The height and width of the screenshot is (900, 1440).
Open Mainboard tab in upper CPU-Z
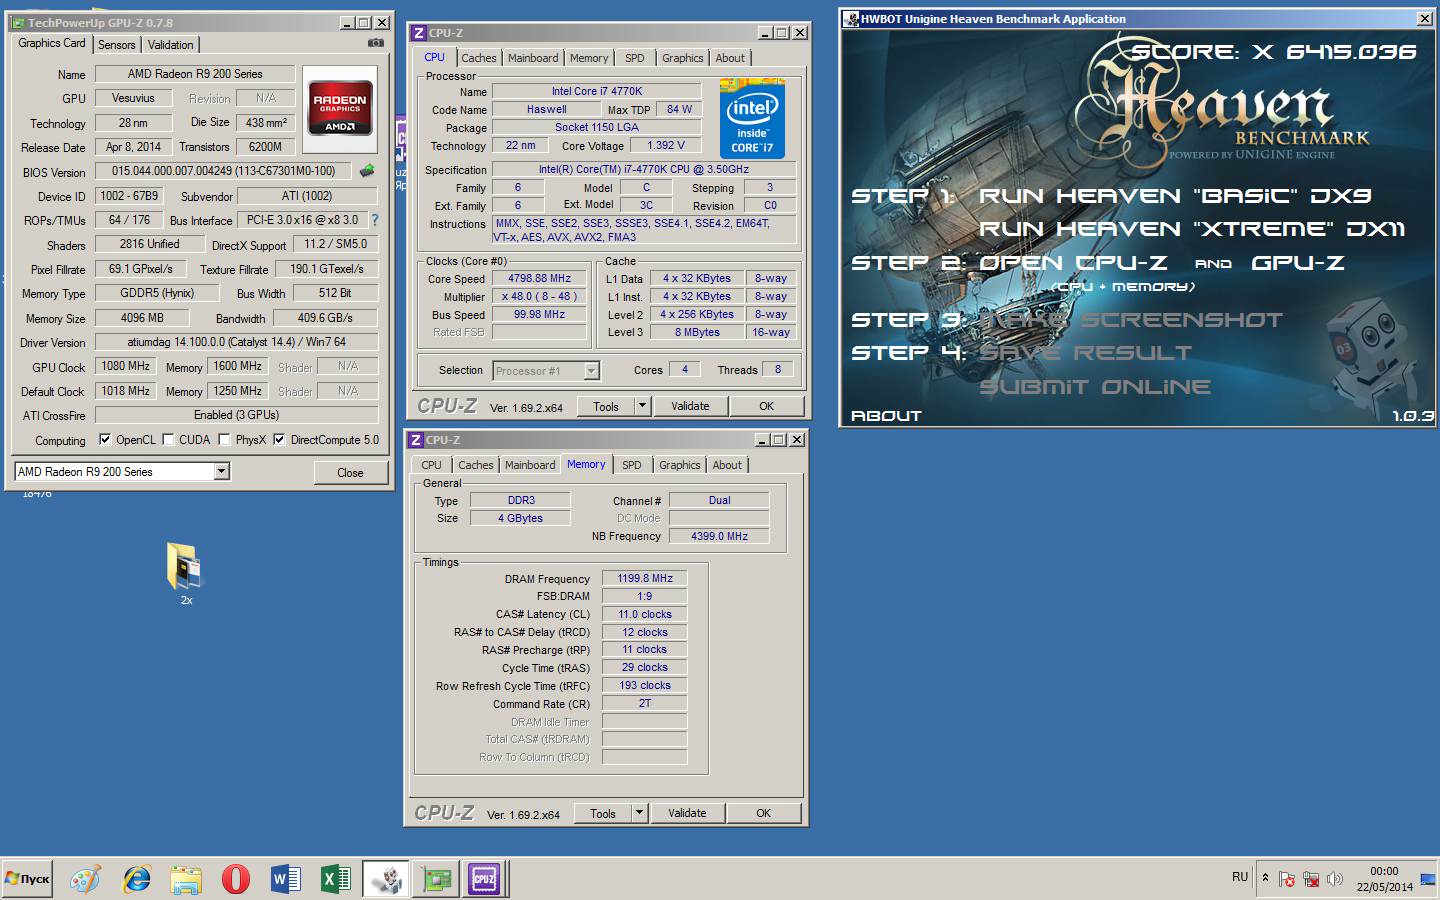coord(533,58)
